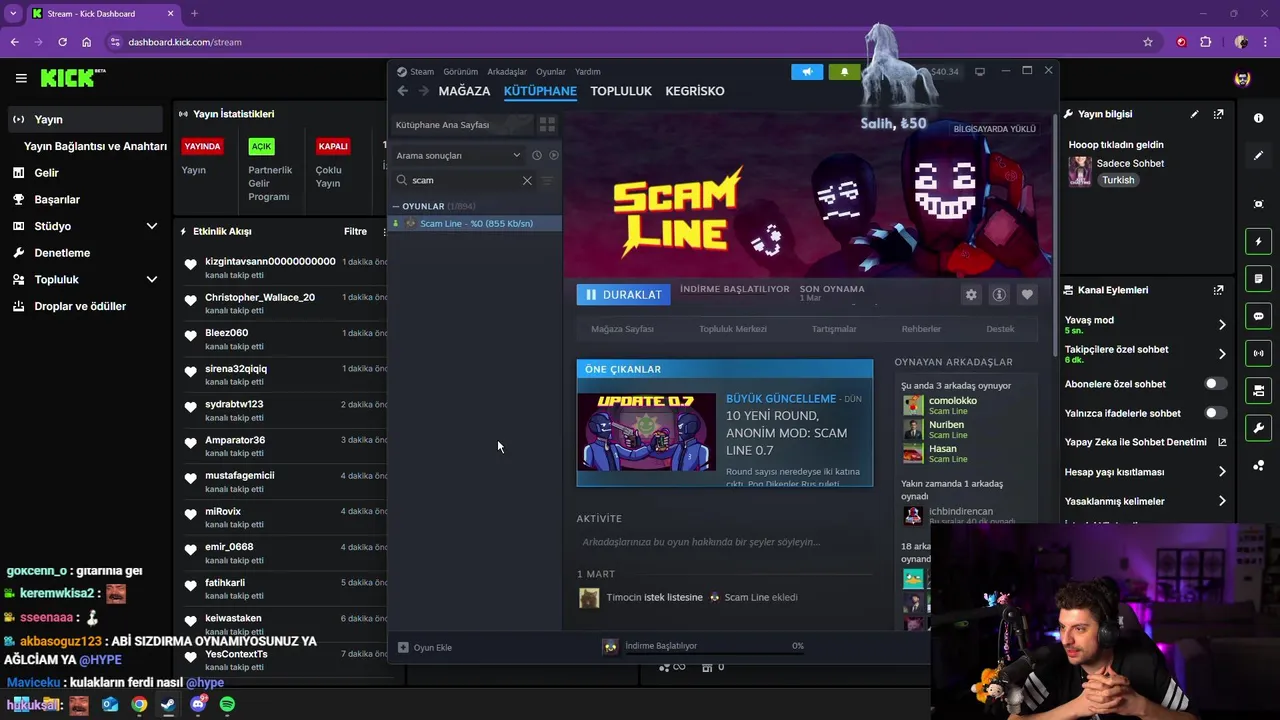Open Filtre in Etkinlik Akışı
The image size is (1280, 720).
[356, 231]
